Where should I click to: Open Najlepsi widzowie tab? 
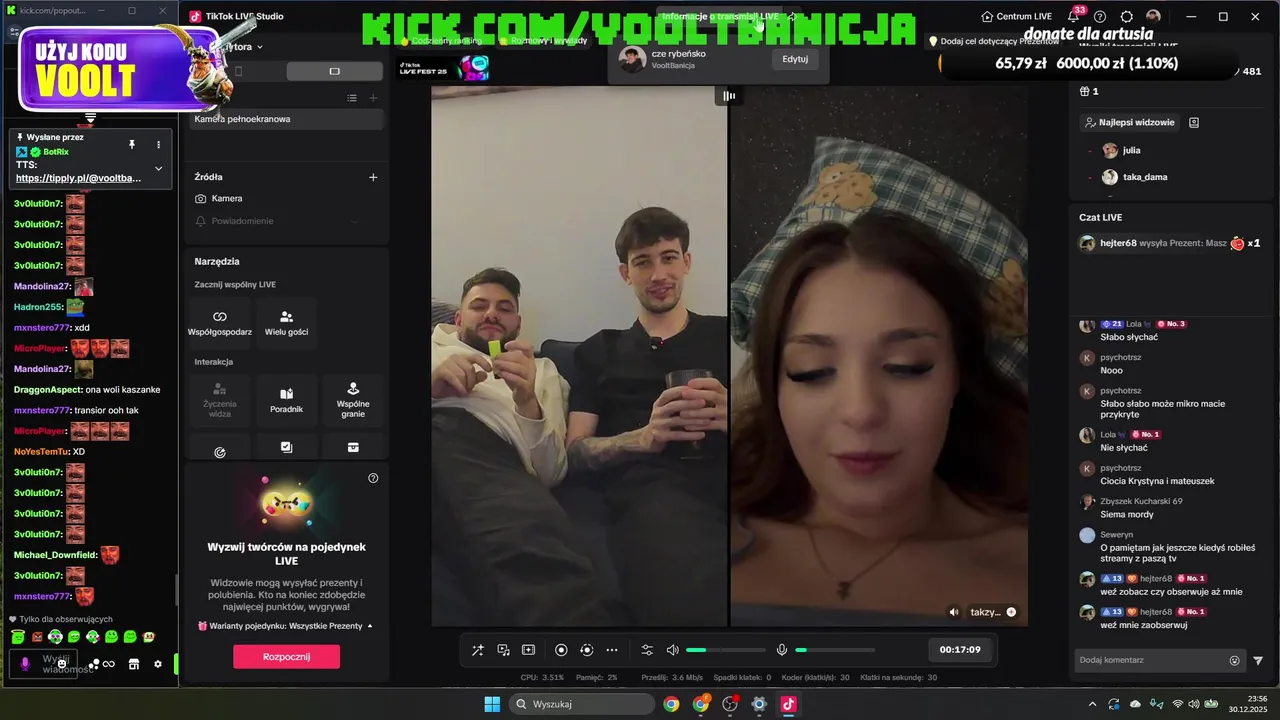pyautogui.click(x=1130, y=122)
